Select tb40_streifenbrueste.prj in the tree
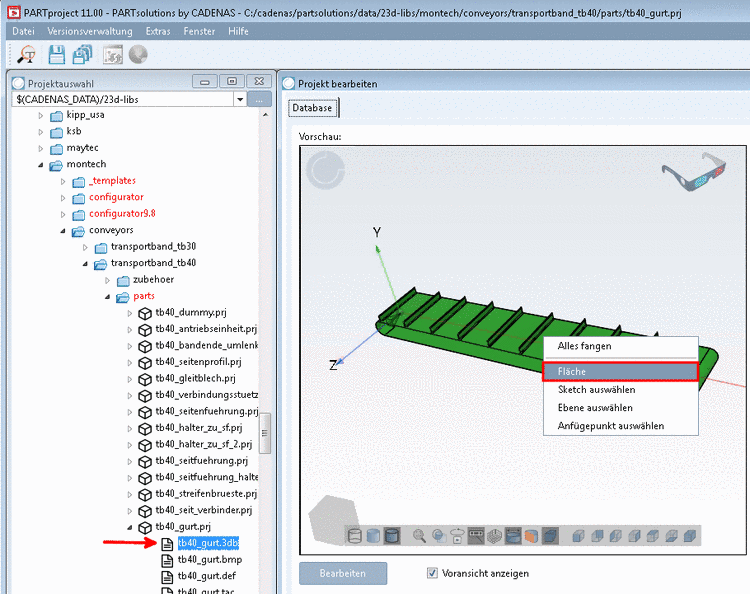Viewport: 750px width, 594px height. pos(206,494)
